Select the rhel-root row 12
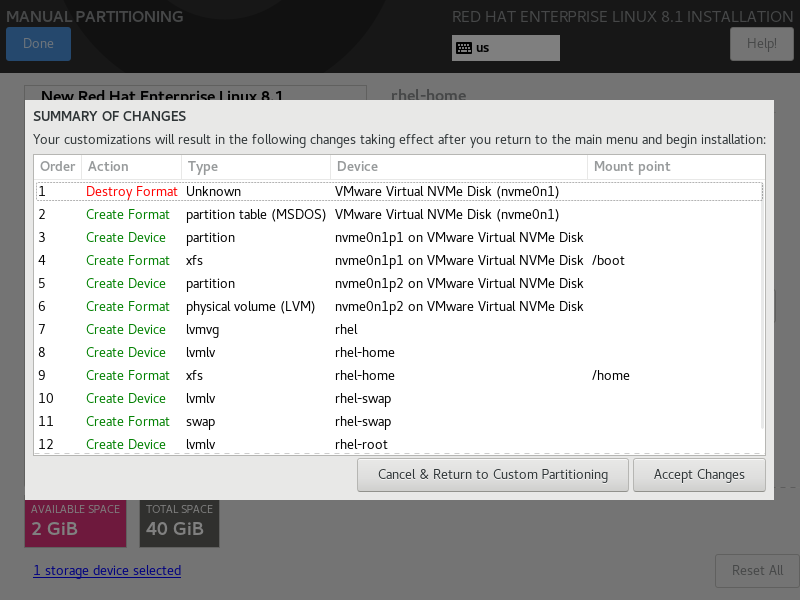 pos(399,444)
